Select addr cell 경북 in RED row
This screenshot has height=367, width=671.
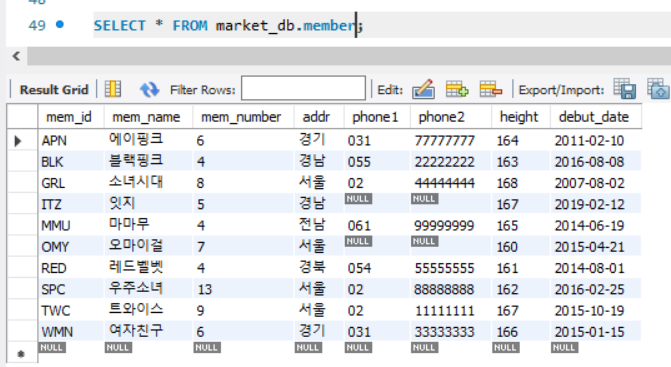[319, 268]
